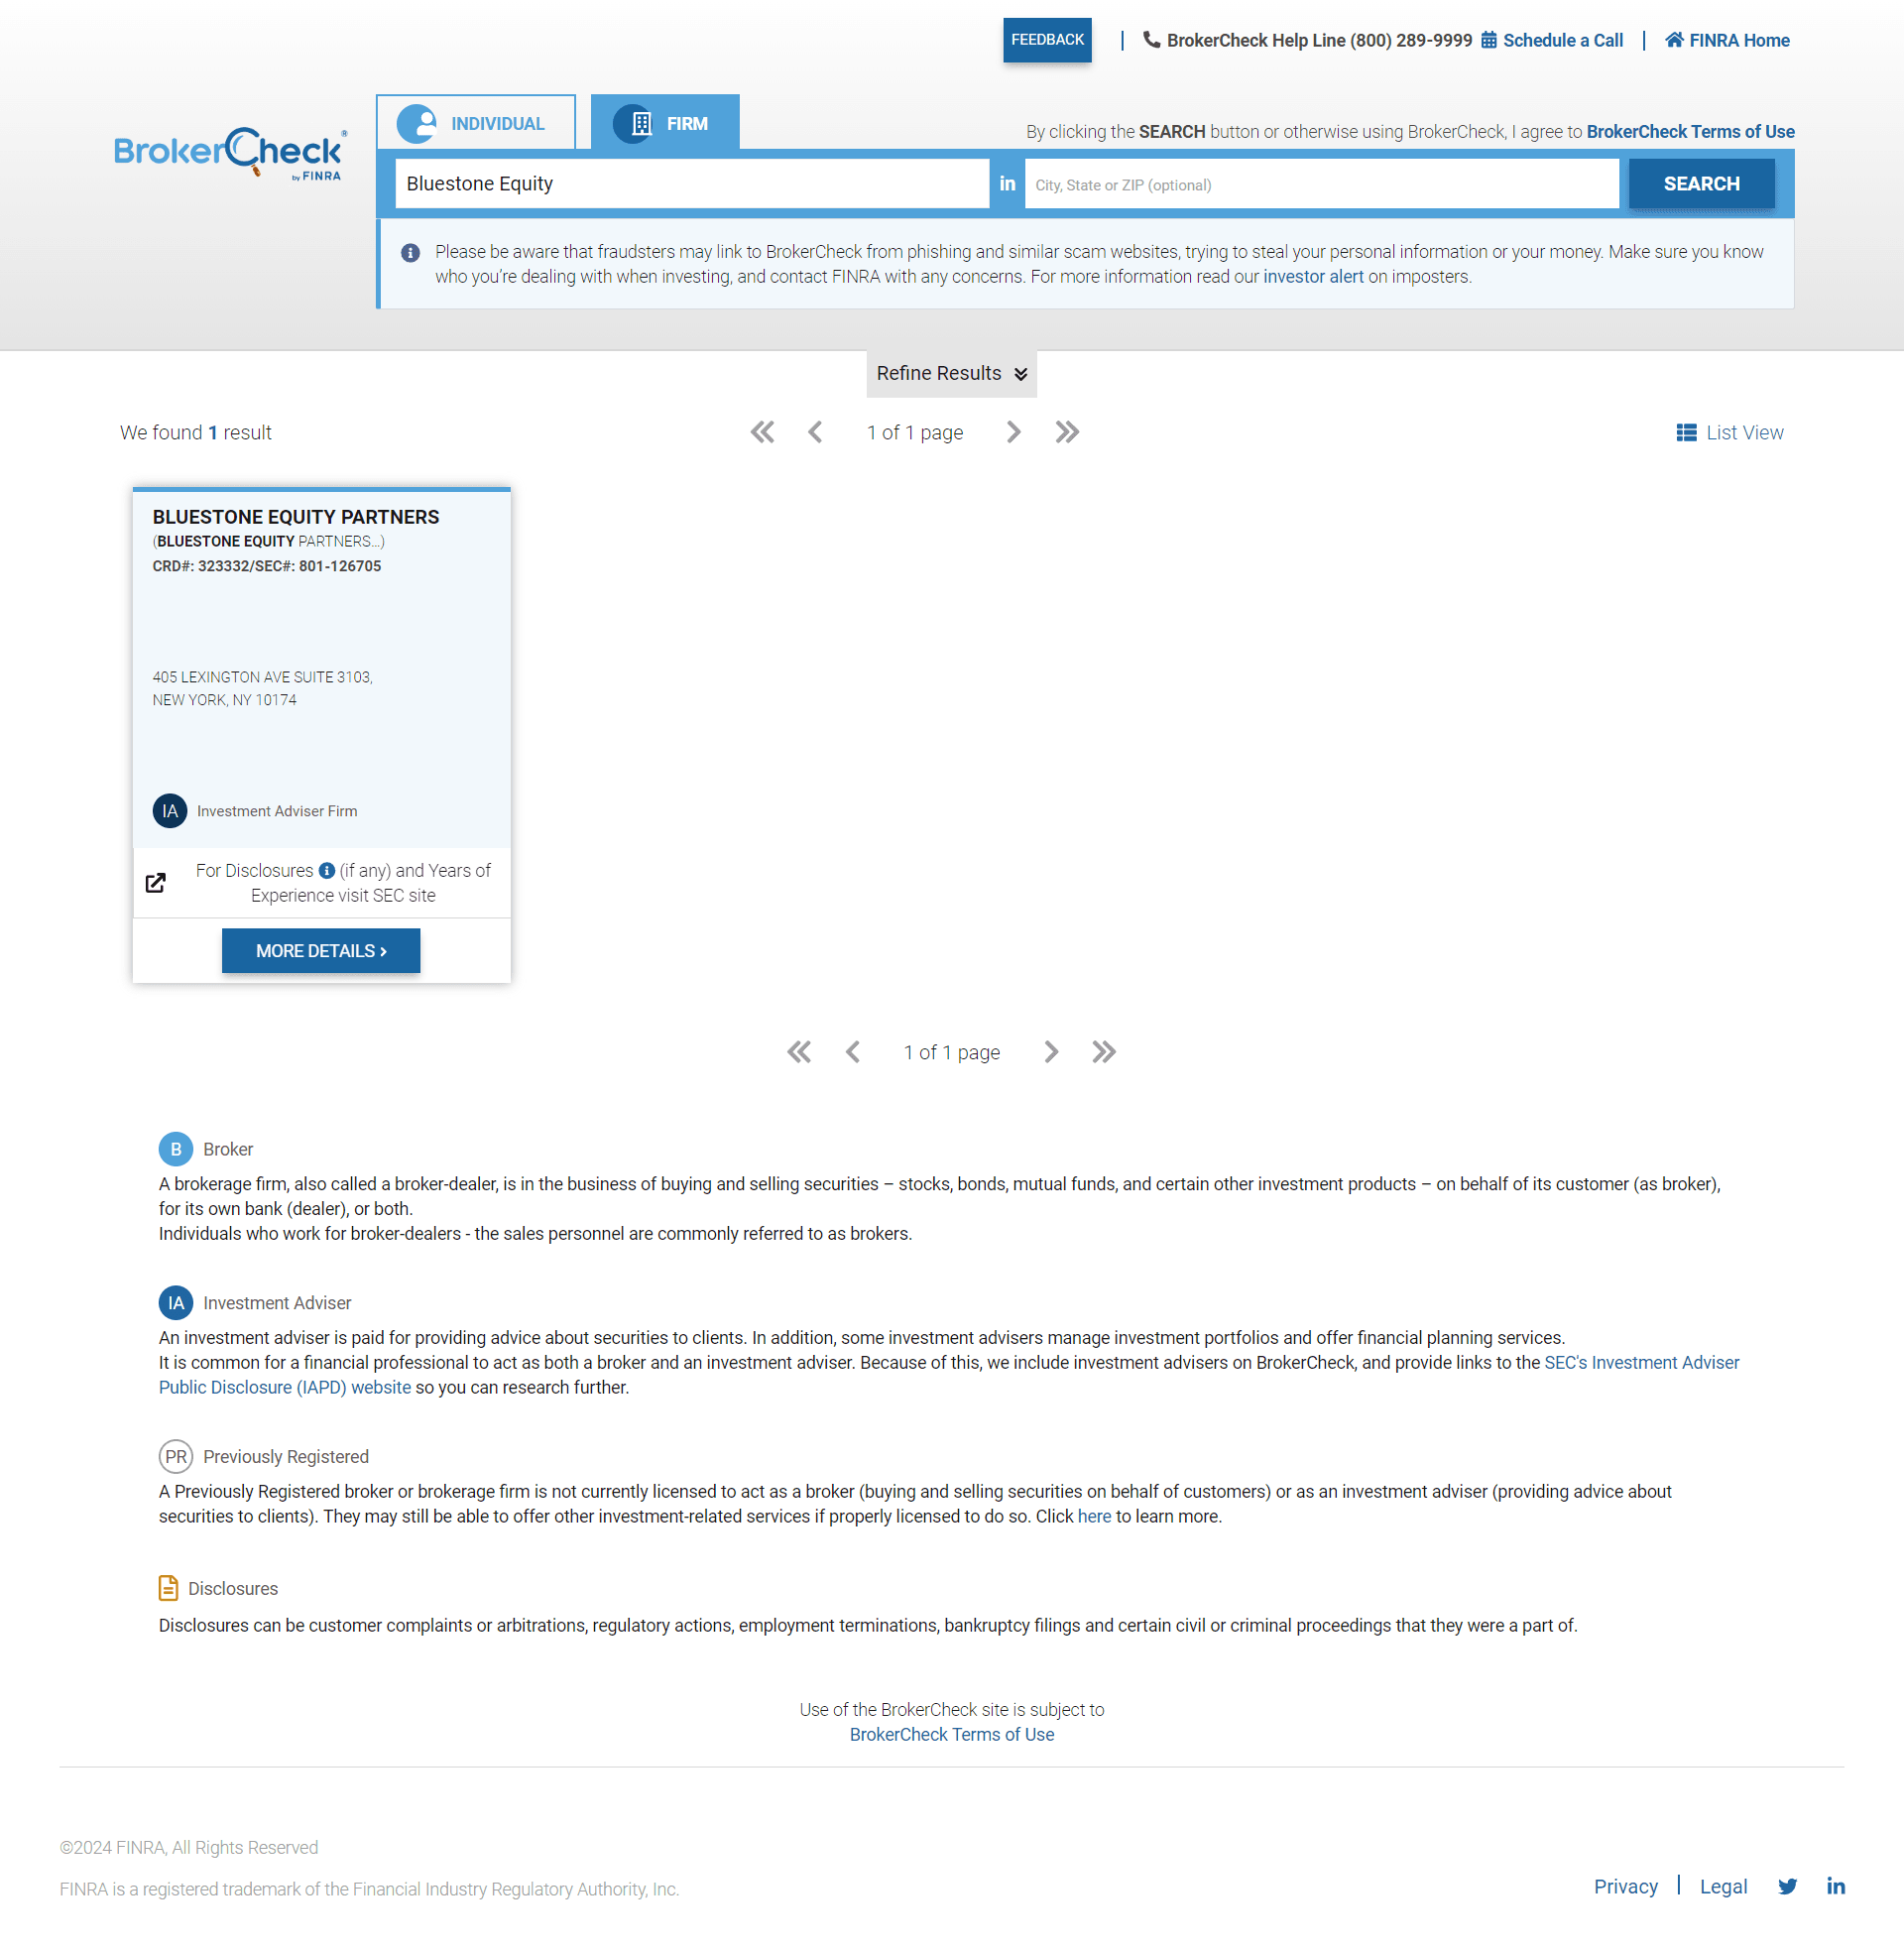The width and height of the screenshot is (1904, 1951).
Task: Click the double chevron to last page
Action: [x=1106, y=1051]
